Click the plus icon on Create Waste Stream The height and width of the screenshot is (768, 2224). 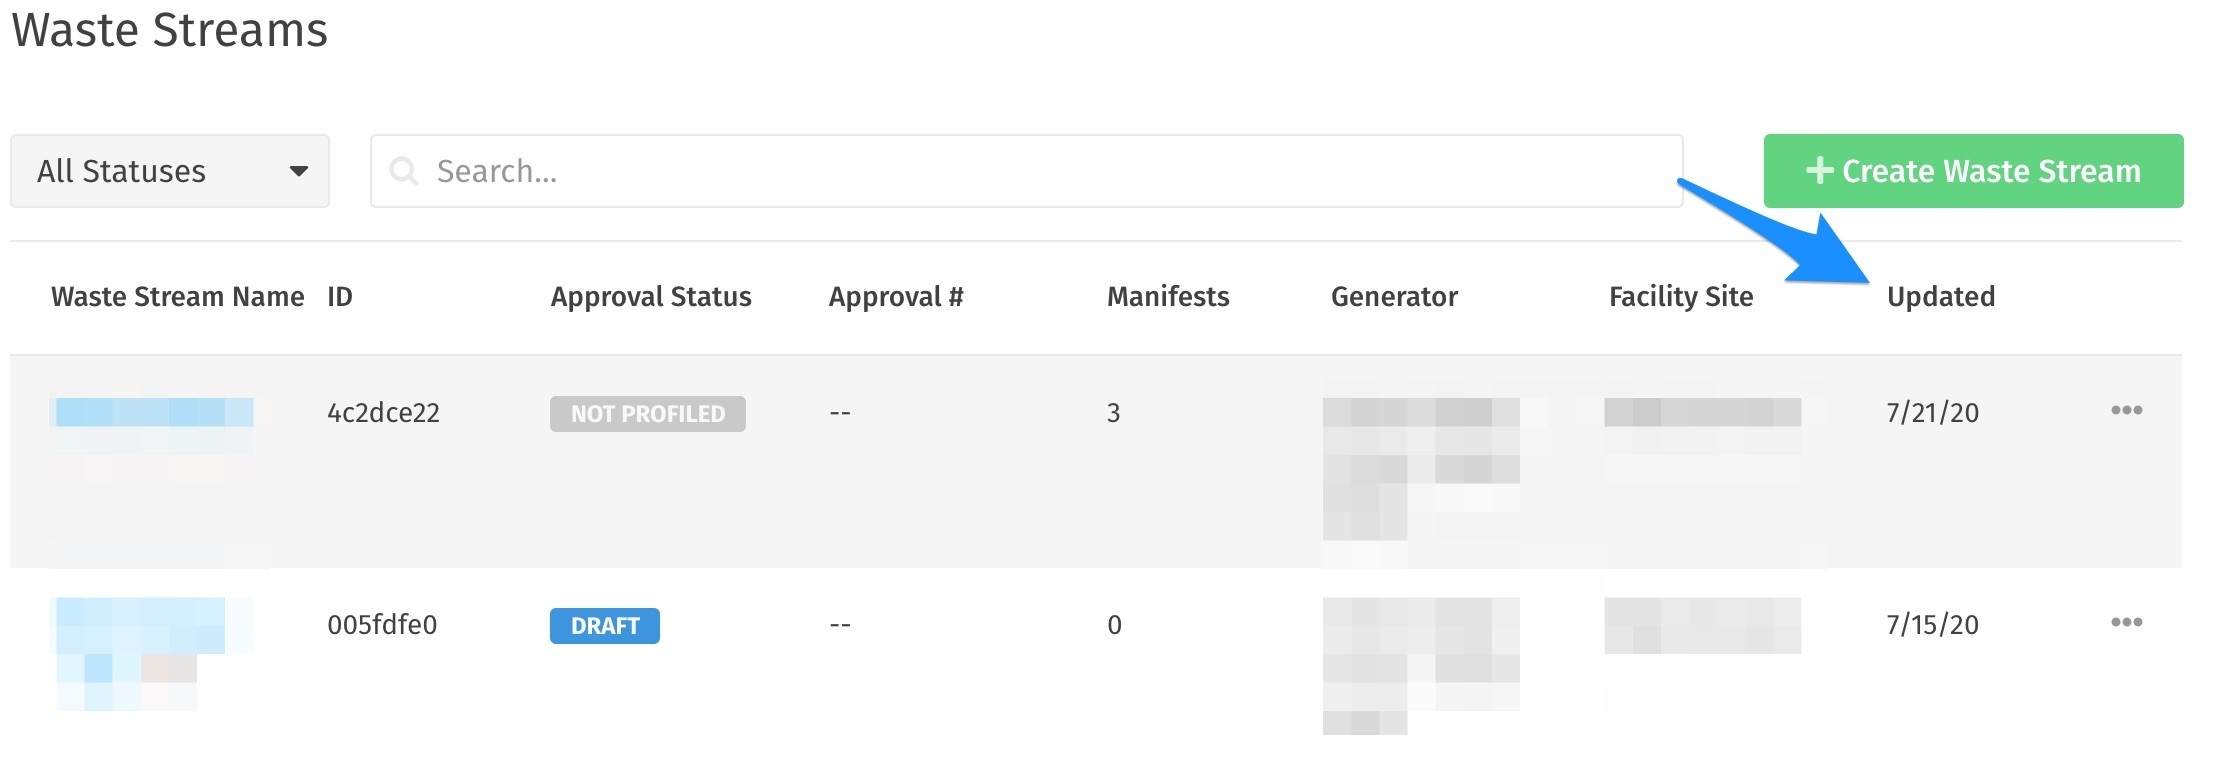point(1819,170)
